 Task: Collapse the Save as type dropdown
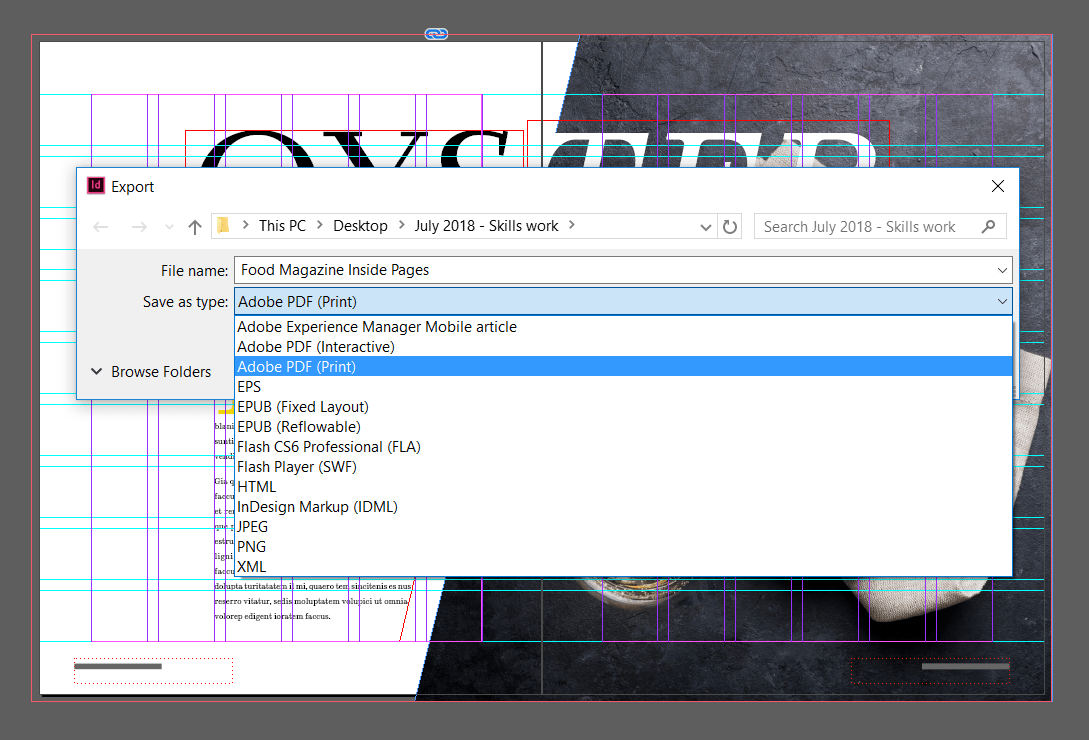(1002, 302)
